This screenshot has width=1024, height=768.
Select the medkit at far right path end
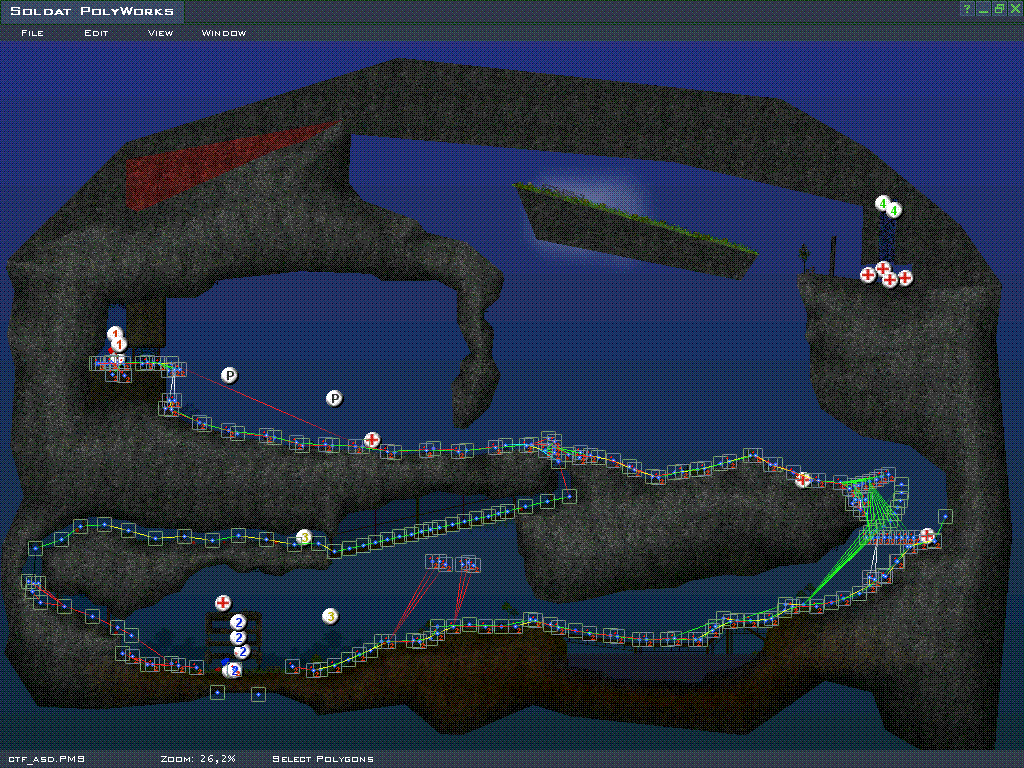[927, 536]
